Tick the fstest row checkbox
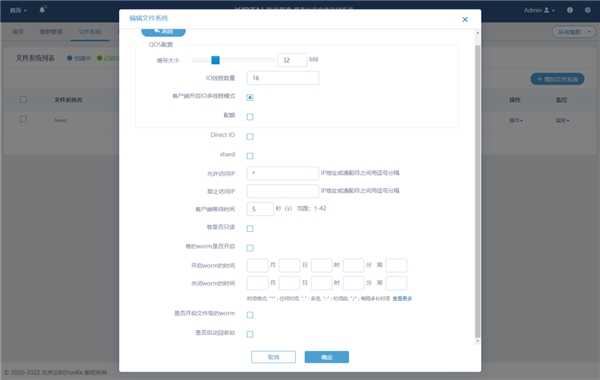The width and height of the screenshot is (600, 380). [x=23, y=119]
